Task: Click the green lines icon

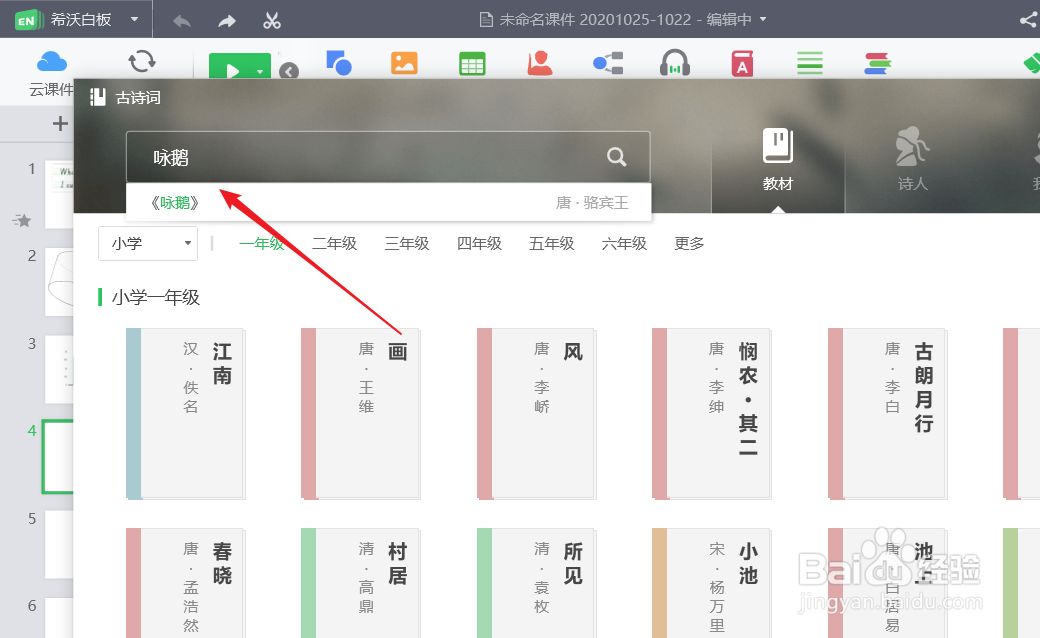Action: tap(810, 63)
